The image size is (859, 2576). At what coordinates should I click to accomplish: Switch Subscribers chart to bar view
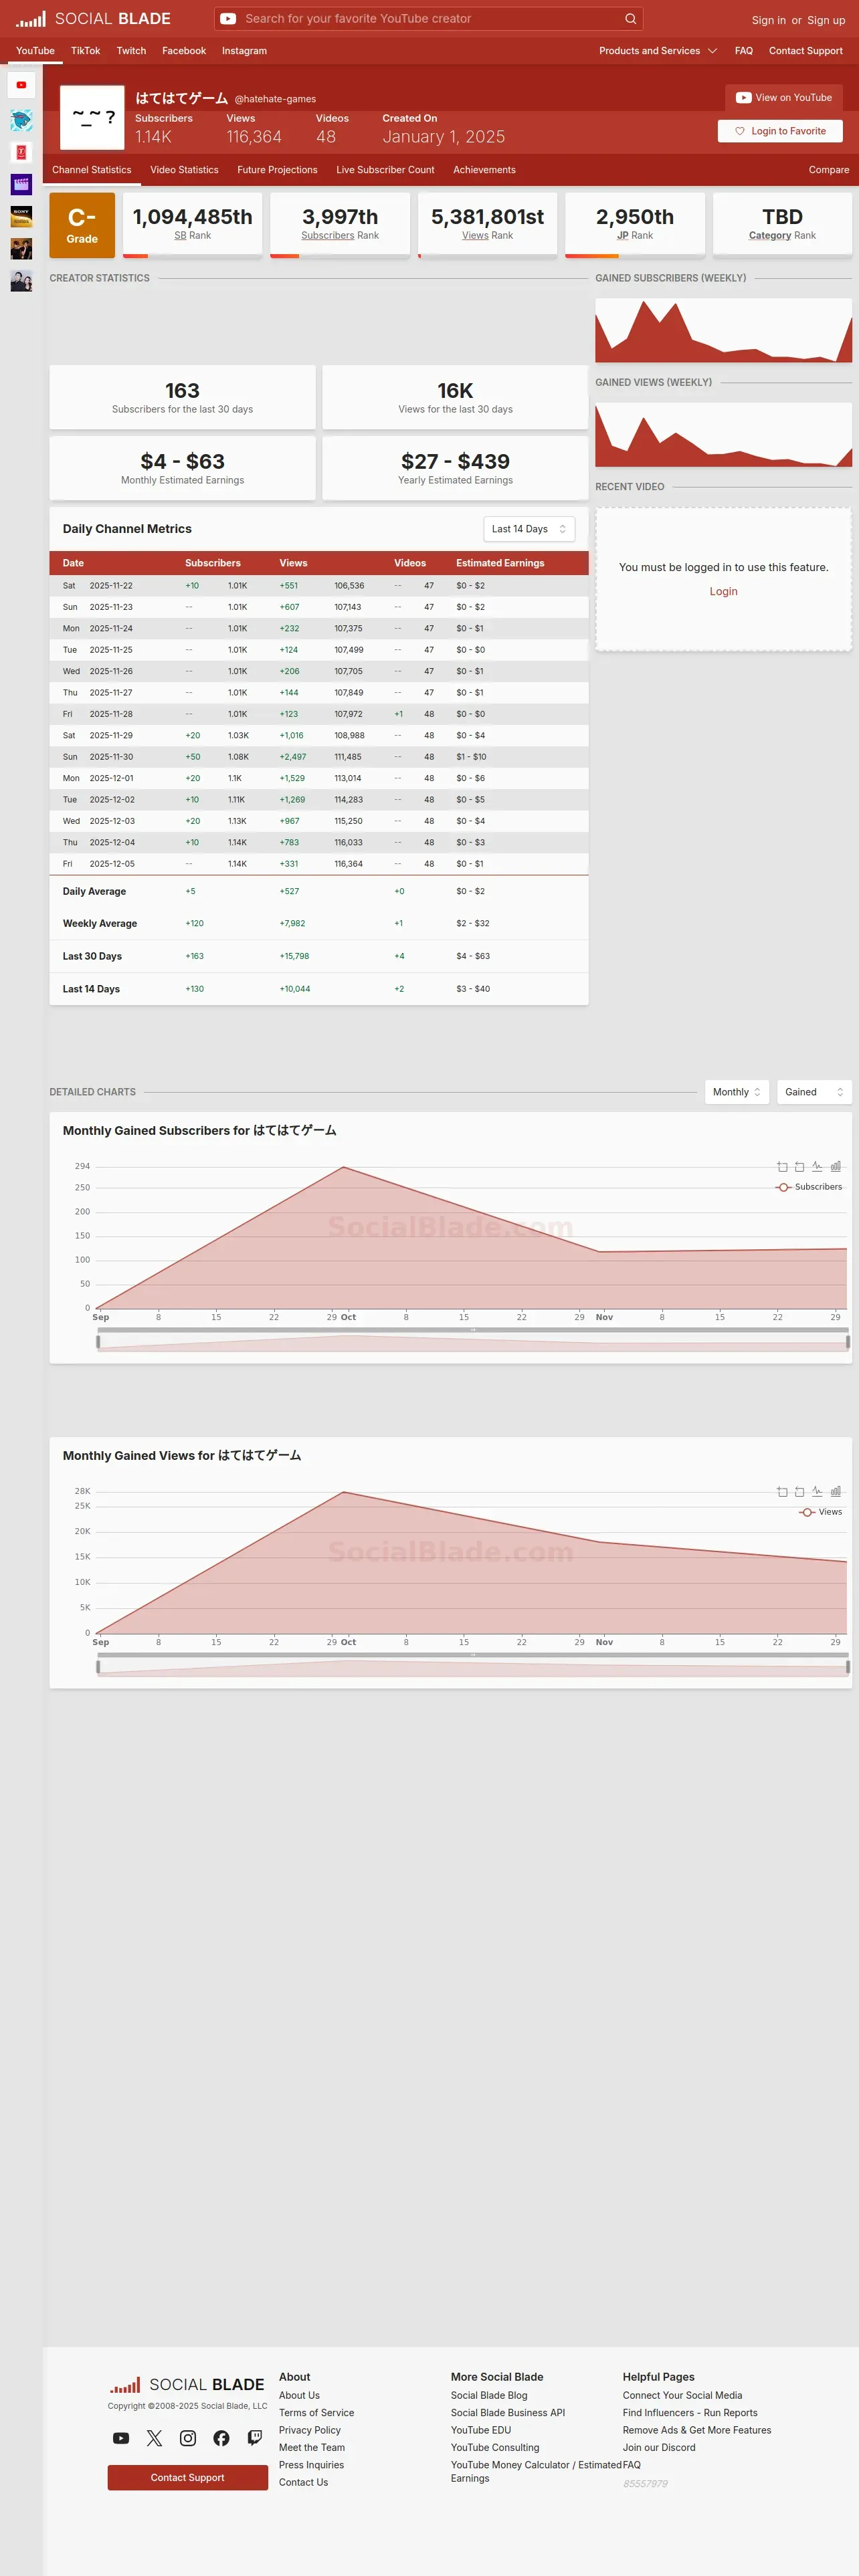[x=836, y=1167]
